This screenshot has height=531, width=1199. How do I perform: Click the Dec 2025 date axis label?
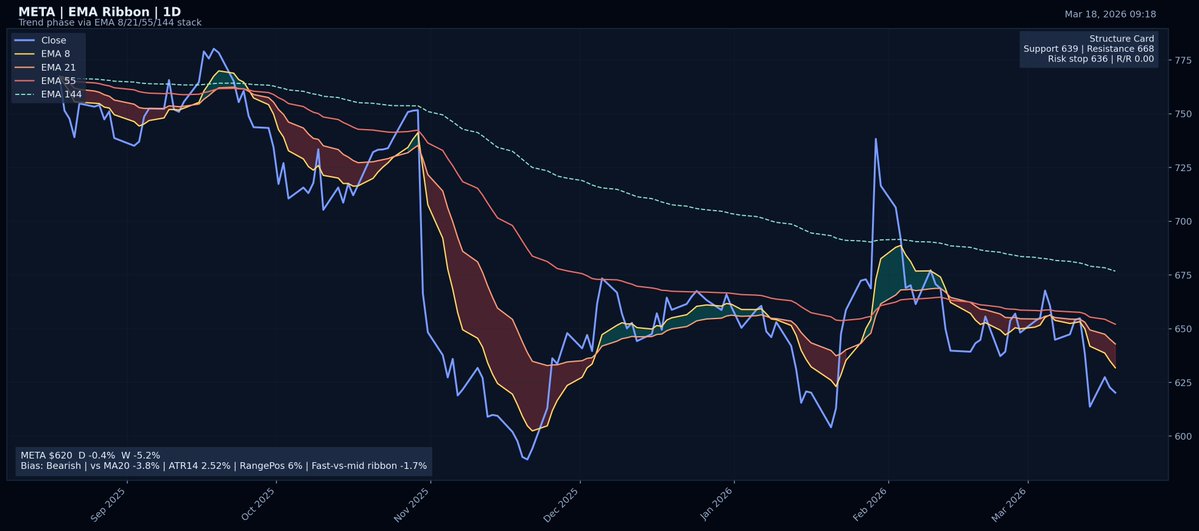click(x=562, y=505)
